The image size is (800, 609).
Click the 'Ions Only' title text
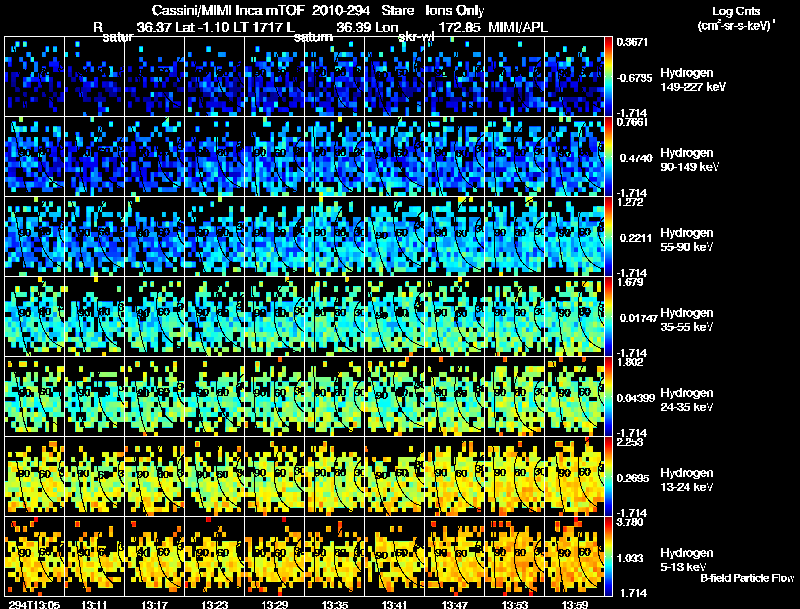(x=455, y=10)
